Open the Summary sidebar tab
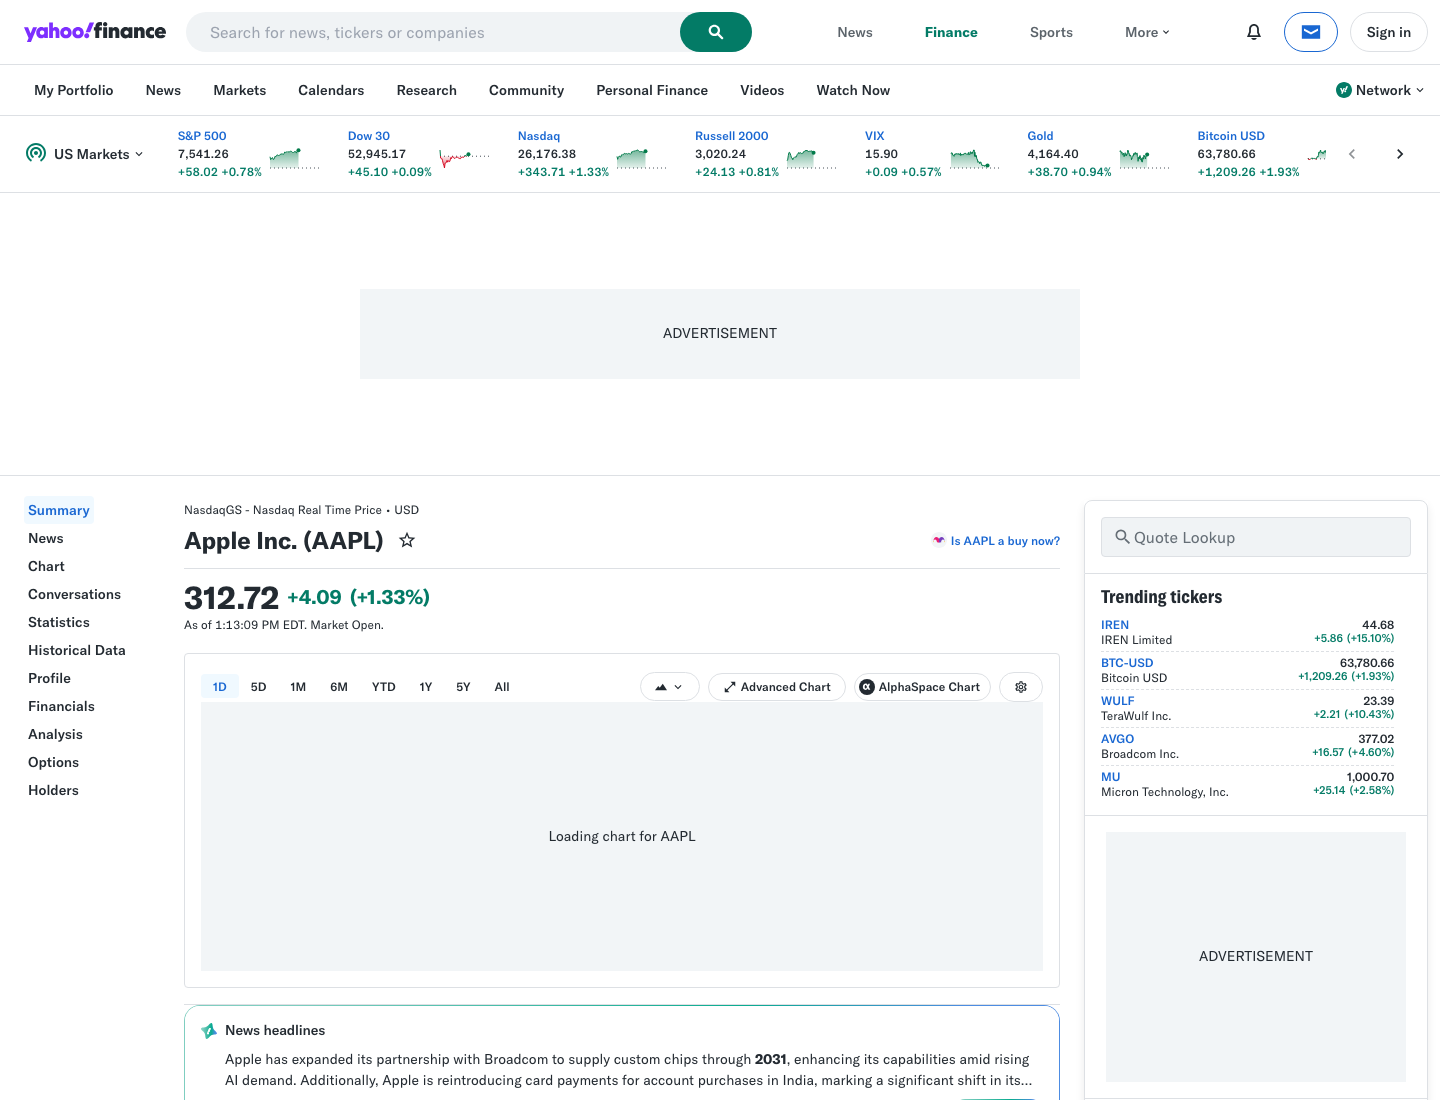This screenshot has width=1440, height=1100. 59,510
